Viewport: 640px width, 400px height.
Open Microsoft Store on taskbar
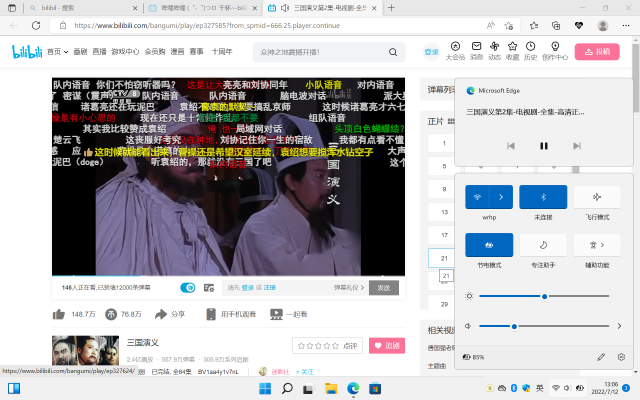coord(375,388)
